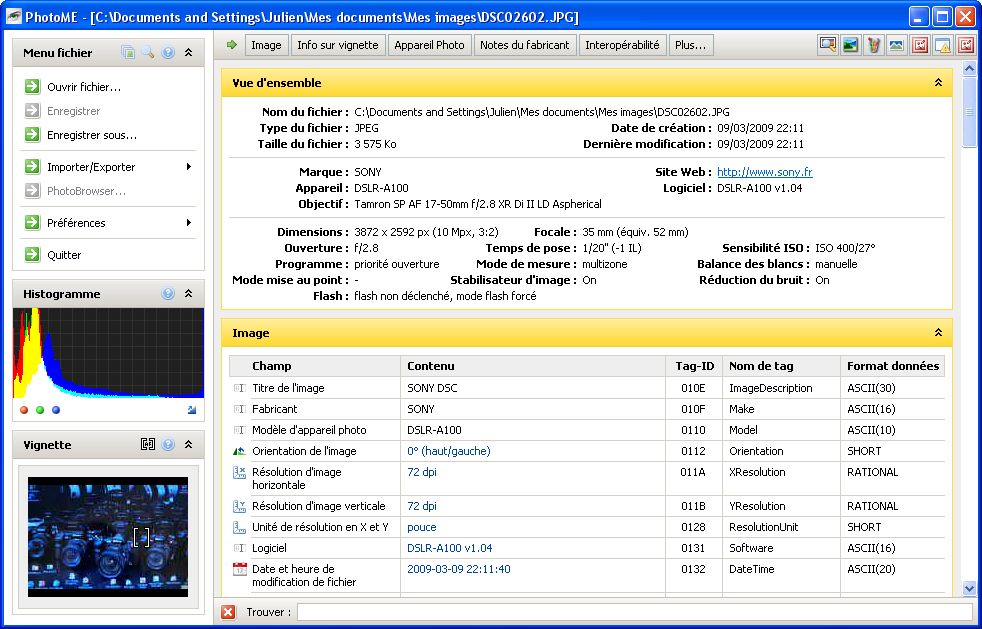Click the magnifier icon in Menu fichier header
This screenshot has width=982, height=629.
[148, 53]
